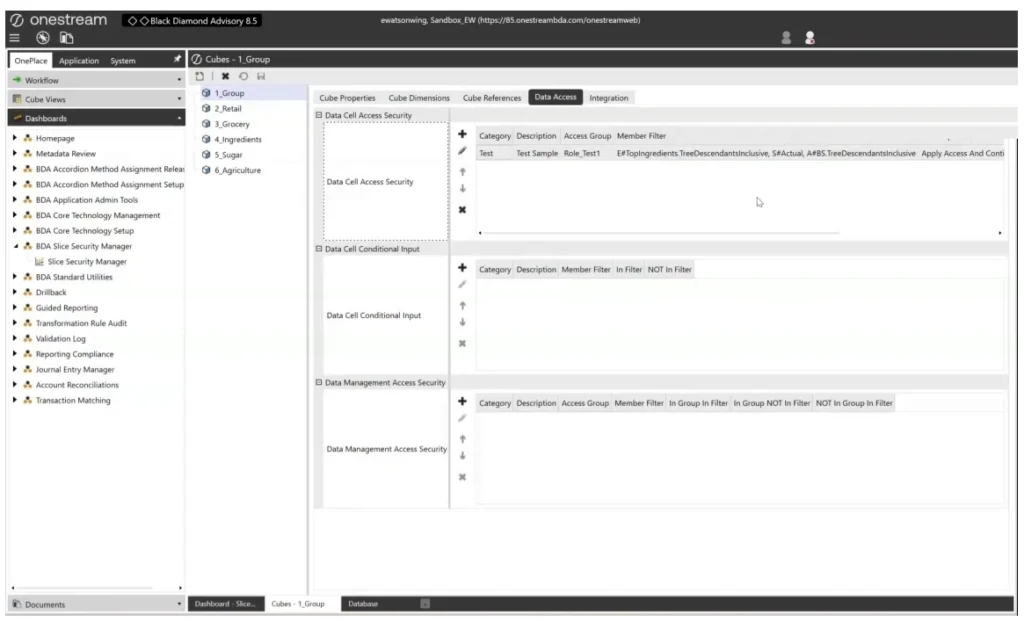Open Guided Reporting dashboard group
The height and width of the screenshot is (623, 1024).
click(67, 308)
